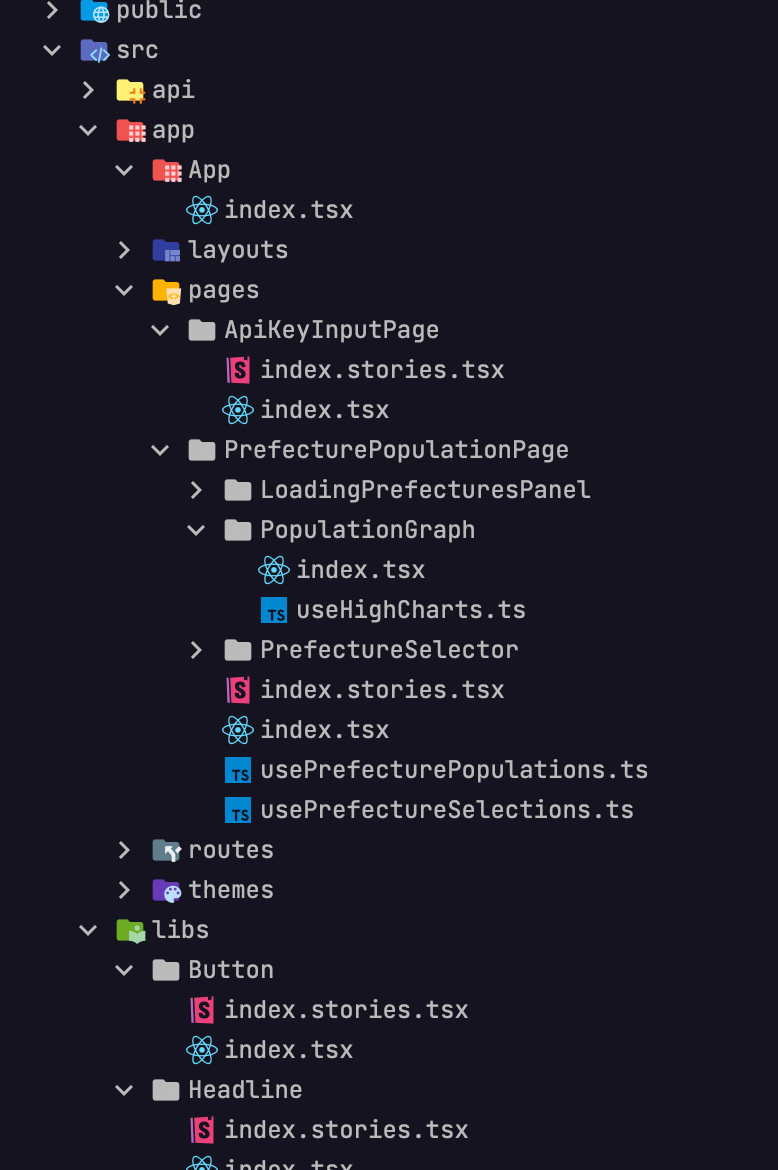Click the Storybook icon in ApiKeyInputPage
Viewport: 778px width, 1170px height.
(x=238, y=369)
